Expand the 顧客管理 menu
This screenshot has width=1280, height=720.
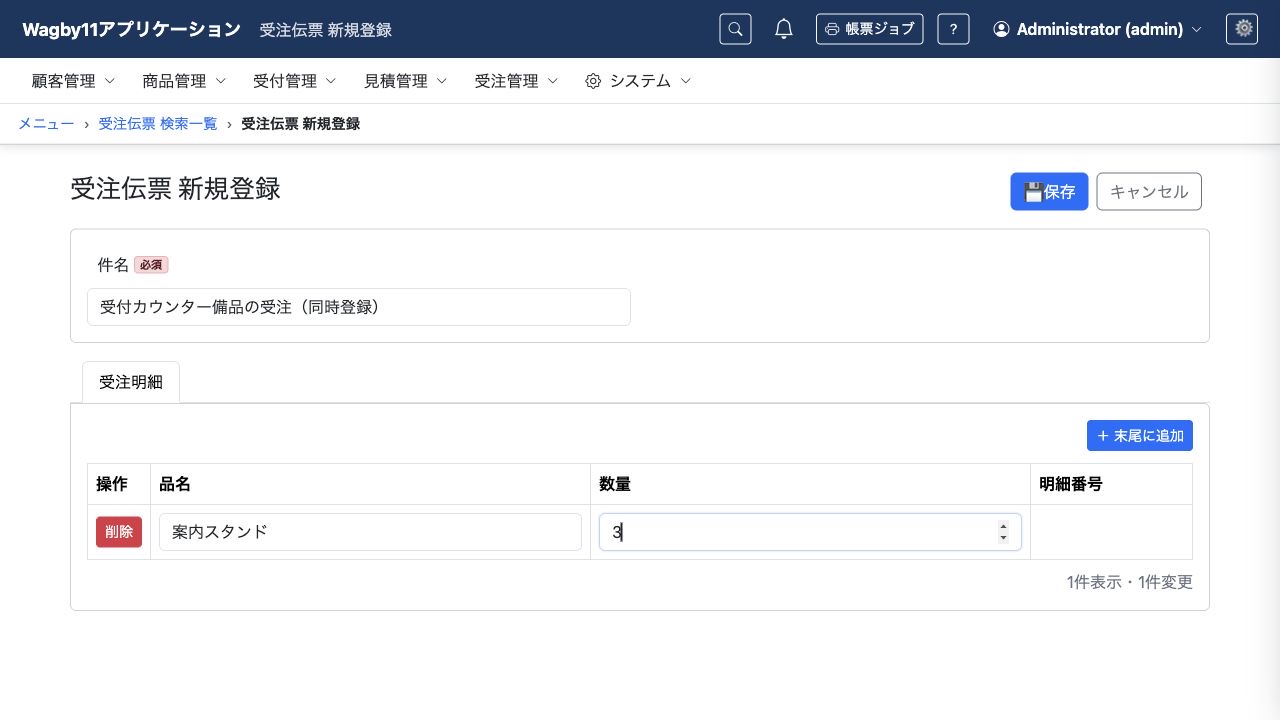(74, 81)
